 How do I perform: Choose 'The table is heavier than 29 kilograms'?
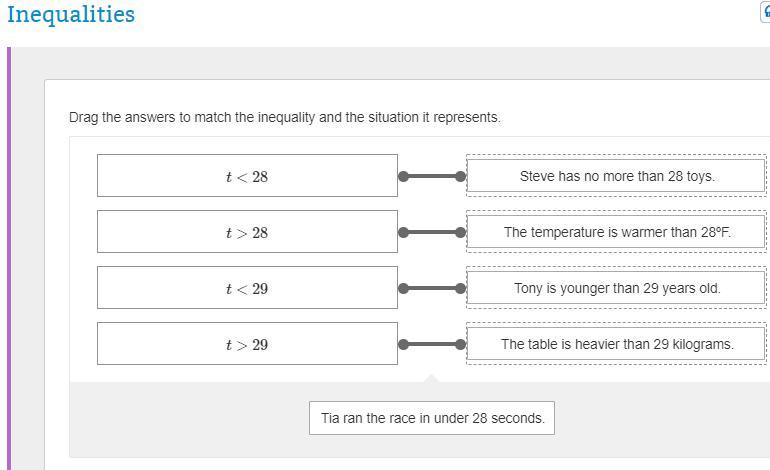[617, 344]
